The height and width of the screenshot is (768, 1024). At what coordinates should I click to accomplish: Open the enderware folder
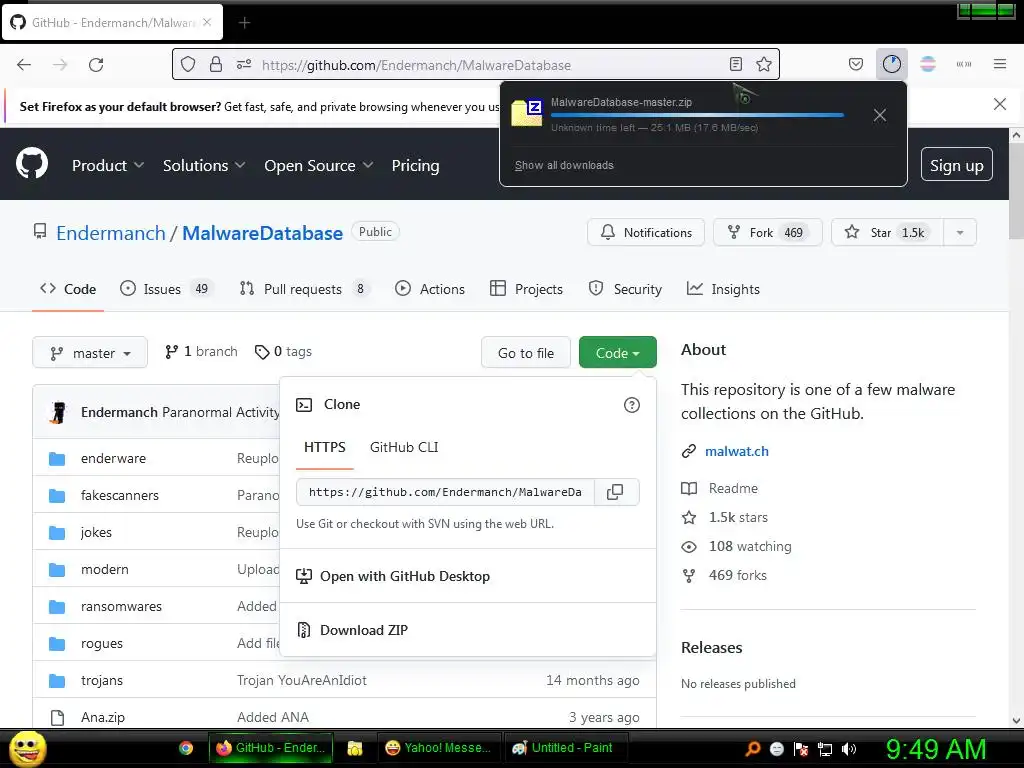pyautogui.click(x=113, y=458)
